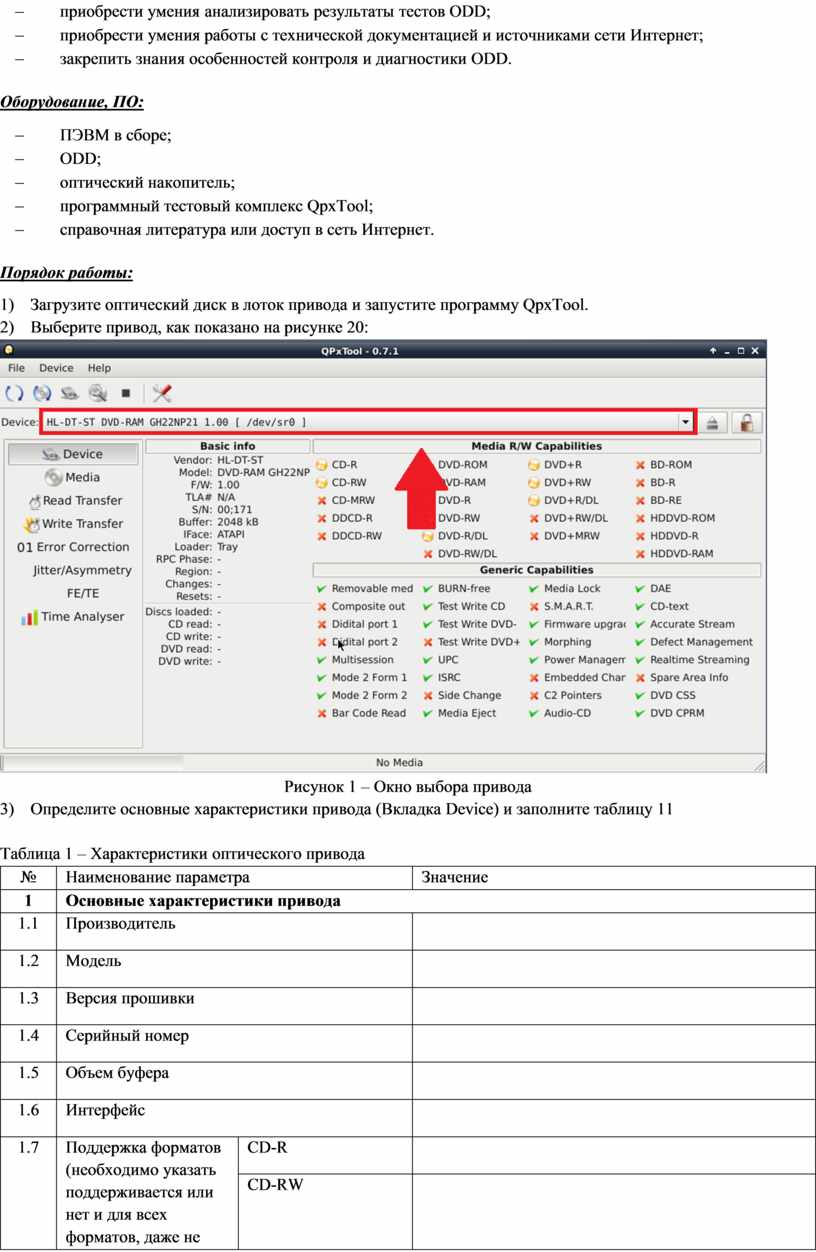
Task: Click the buffer value "2048 kB"
Action: (238, 522)
